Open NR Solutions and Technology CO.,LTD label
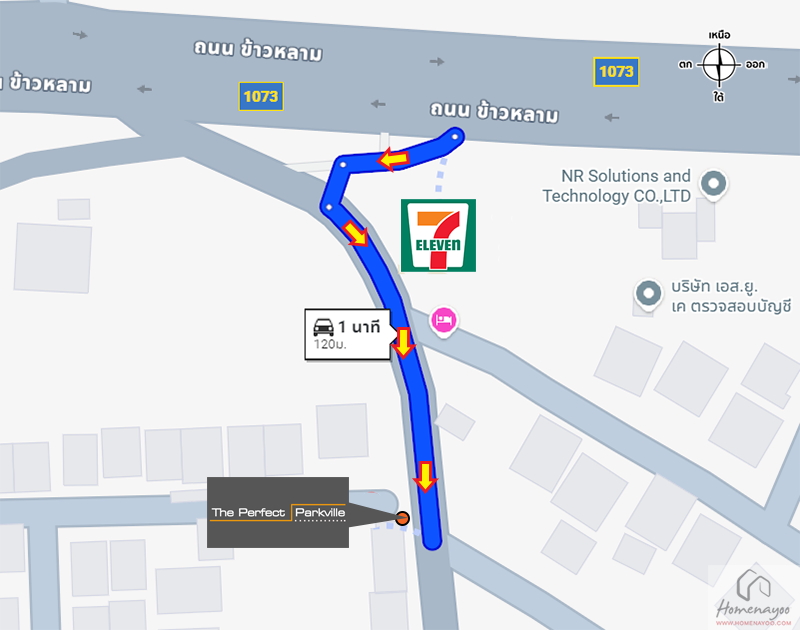Viewport: 800px width, 630px height. pos(616,186)
